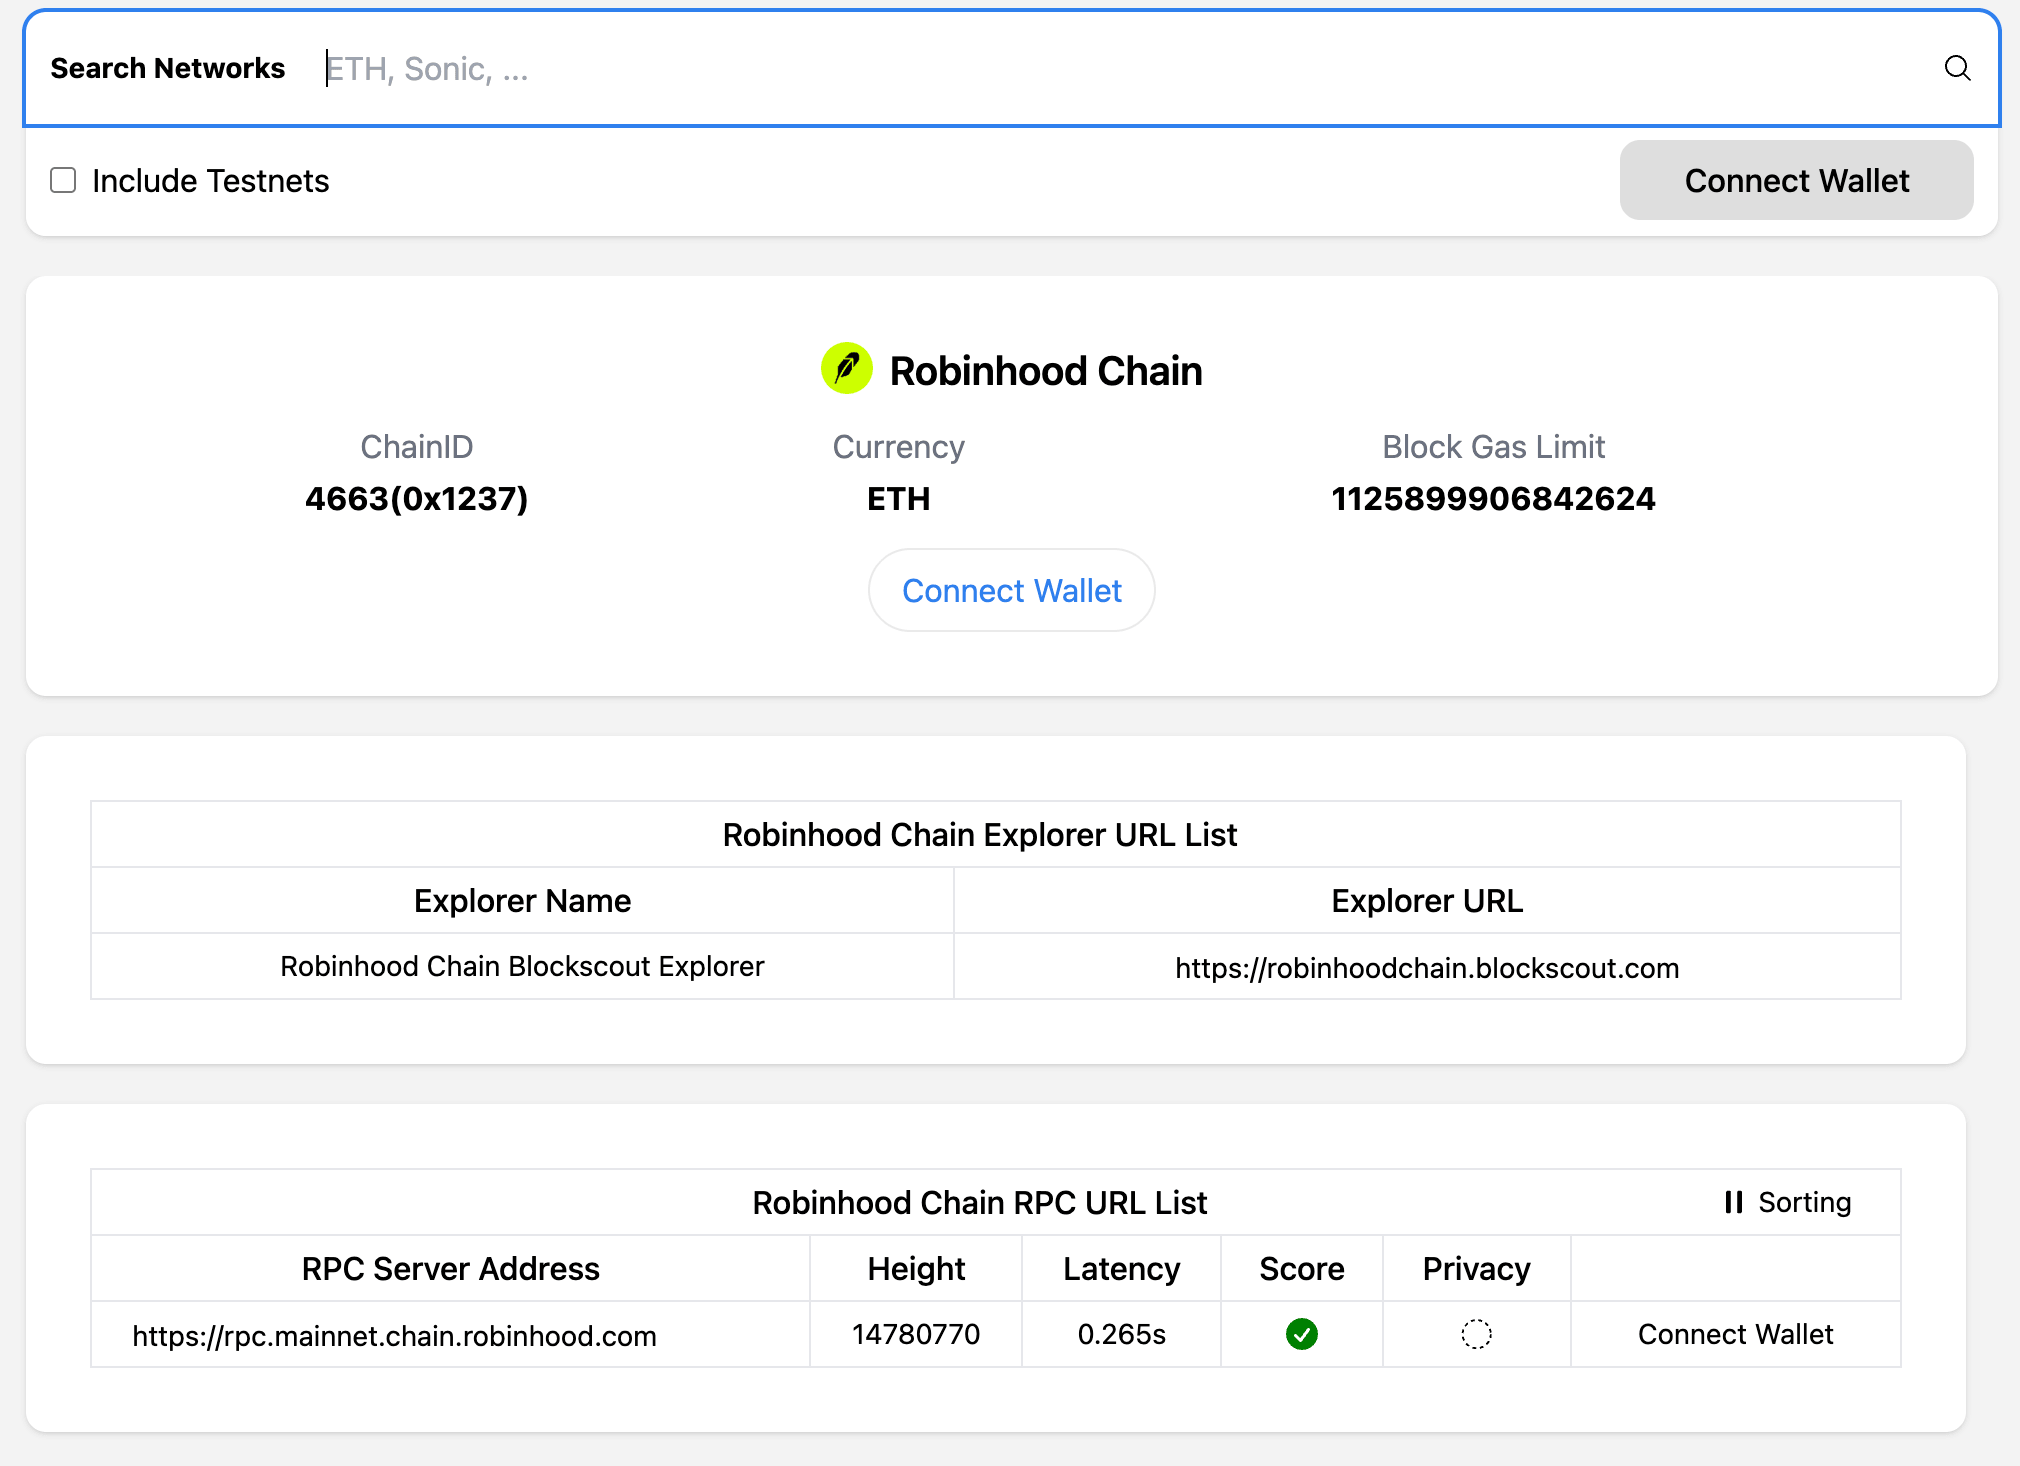The image size is (2020, 1466).
Task: Click the latency value 0.265s
Action: coord(1121,1334)
